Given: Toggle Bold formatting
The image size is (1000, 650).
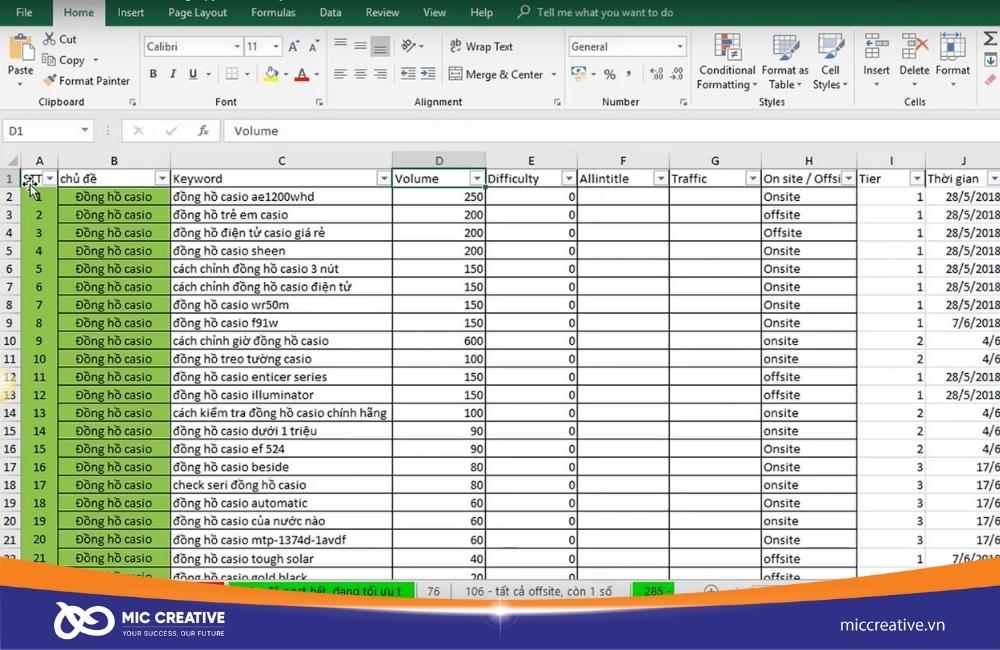Looking at the screenshot, I should pyautogui.click(x=153, y=74).
